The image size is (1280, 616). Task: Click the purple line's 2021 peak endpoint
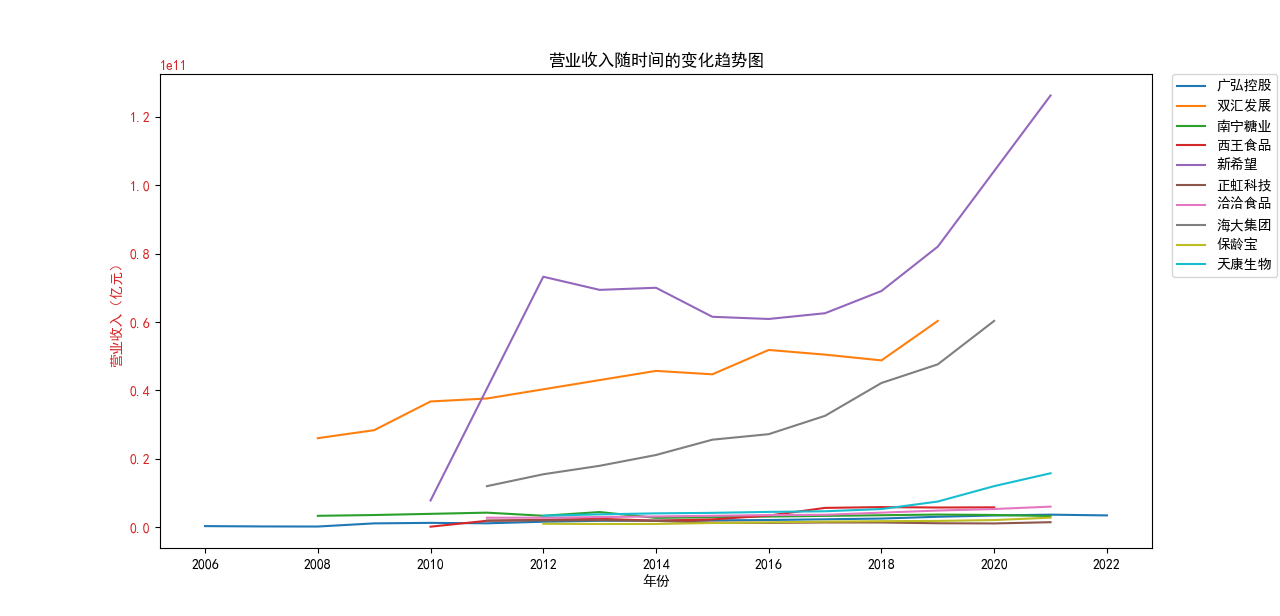point(1050,95)
